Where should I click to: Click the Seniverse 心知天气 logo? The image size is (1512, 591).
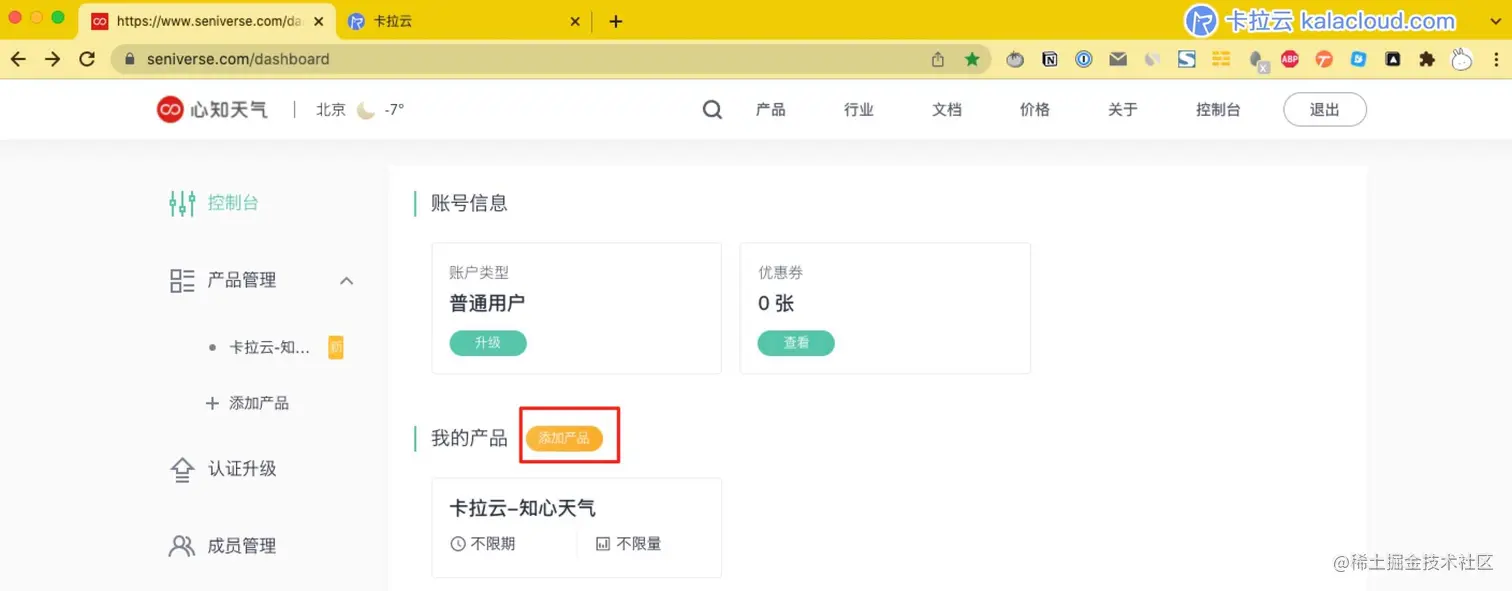(212, 109)
